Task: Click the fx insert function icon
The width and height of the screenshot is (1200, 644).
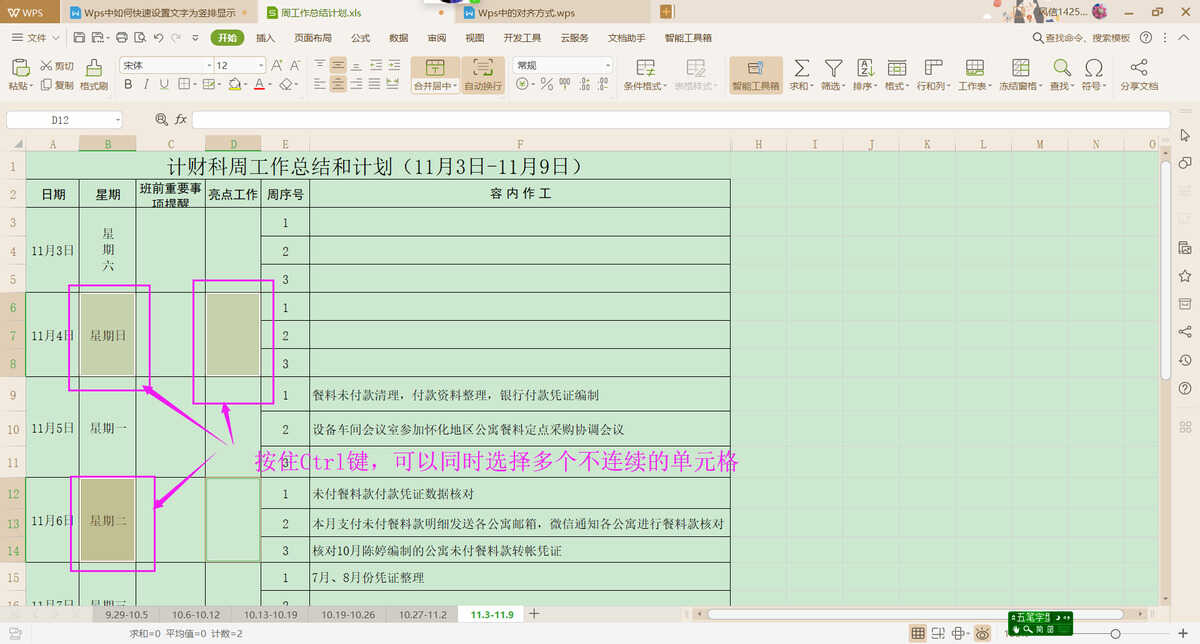Action: click(x=181, y=119)
